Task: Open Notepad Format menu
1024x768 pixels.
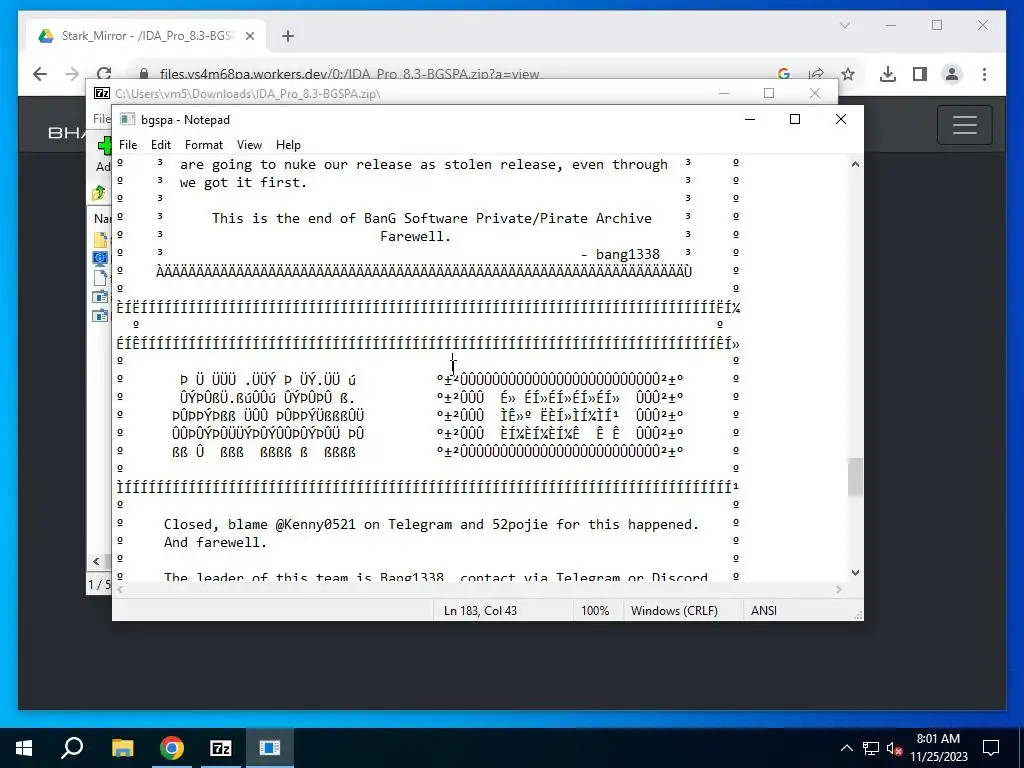Action: pos(204,145)
